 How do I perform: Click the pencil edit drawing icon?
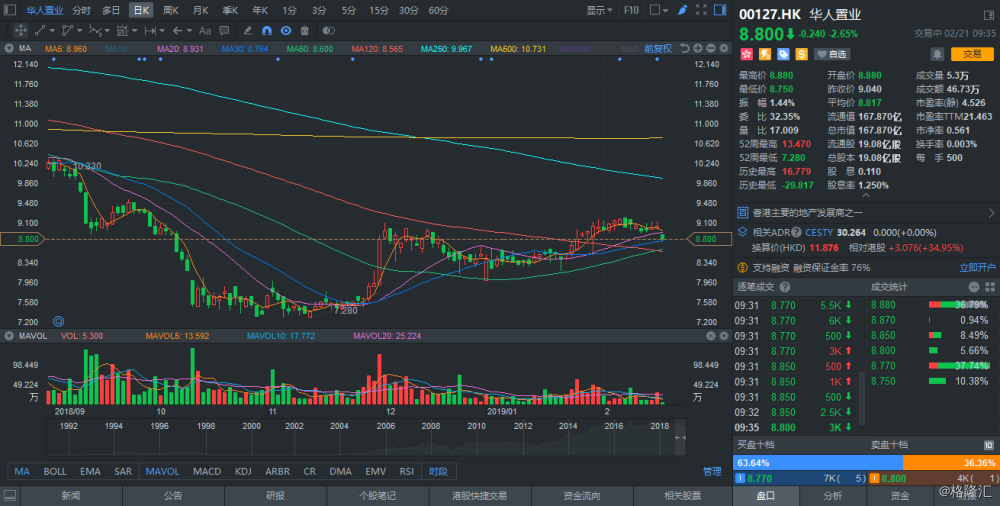tap(248, 30)
